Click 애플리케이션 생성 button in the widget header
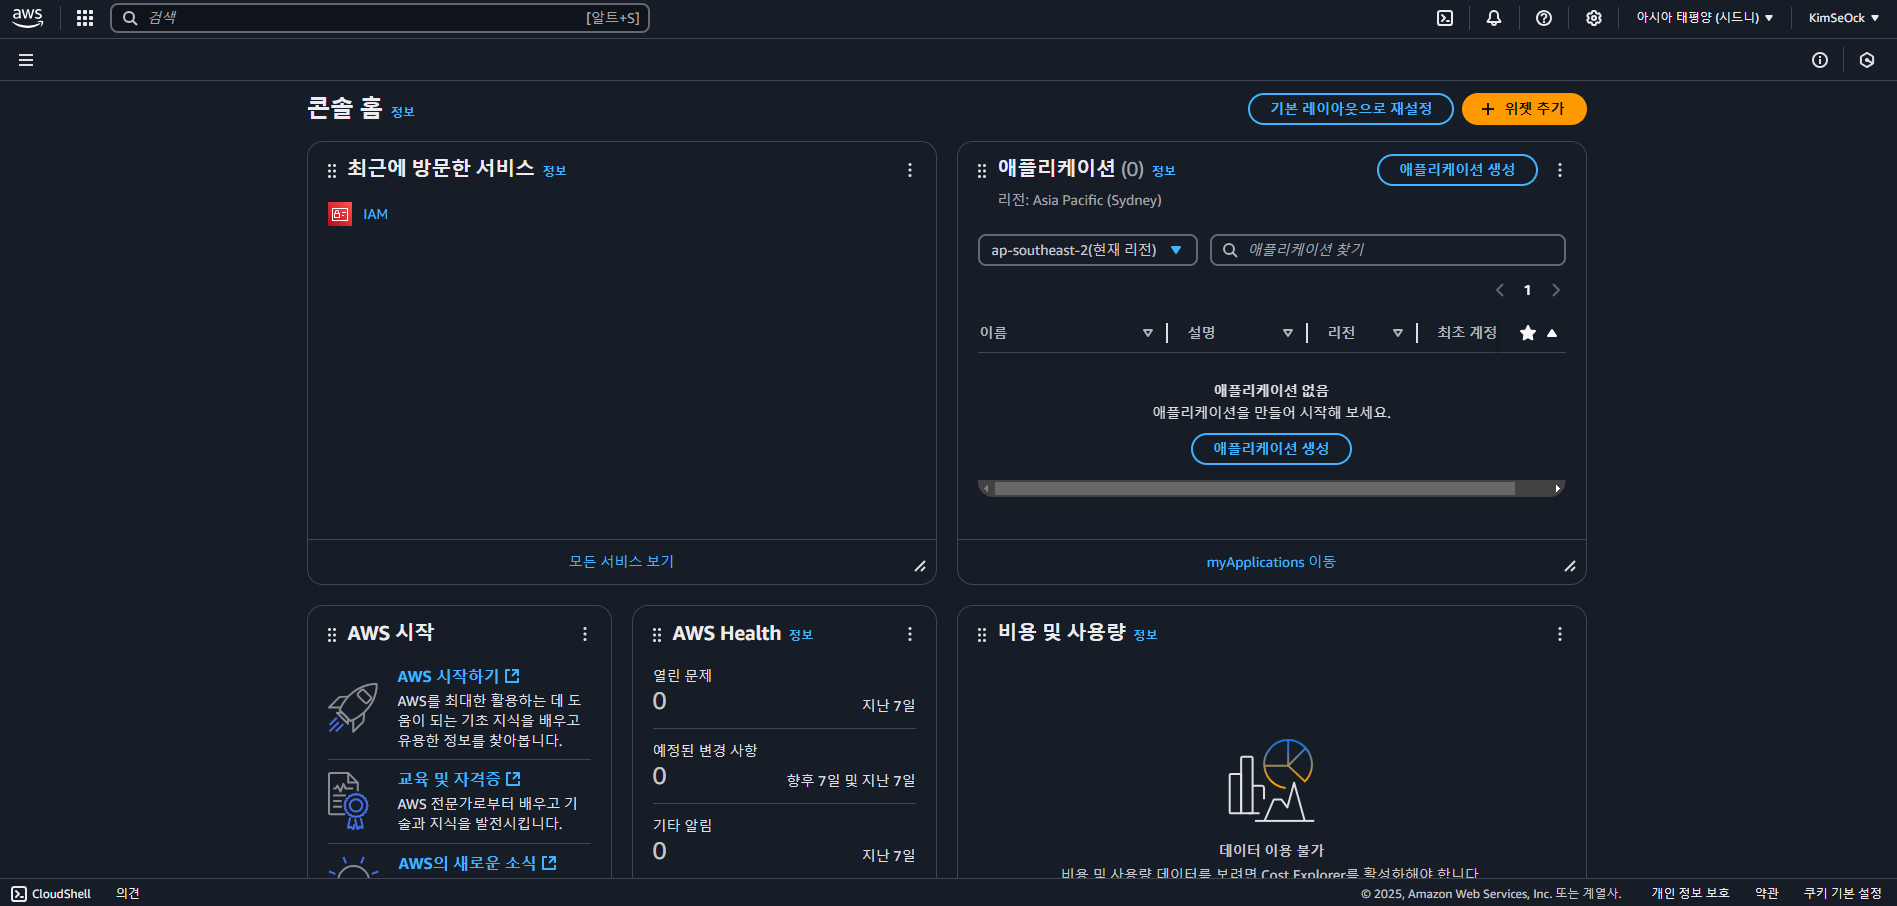Viewport: 1897px width, 906px height. (x=1457, y=170)
